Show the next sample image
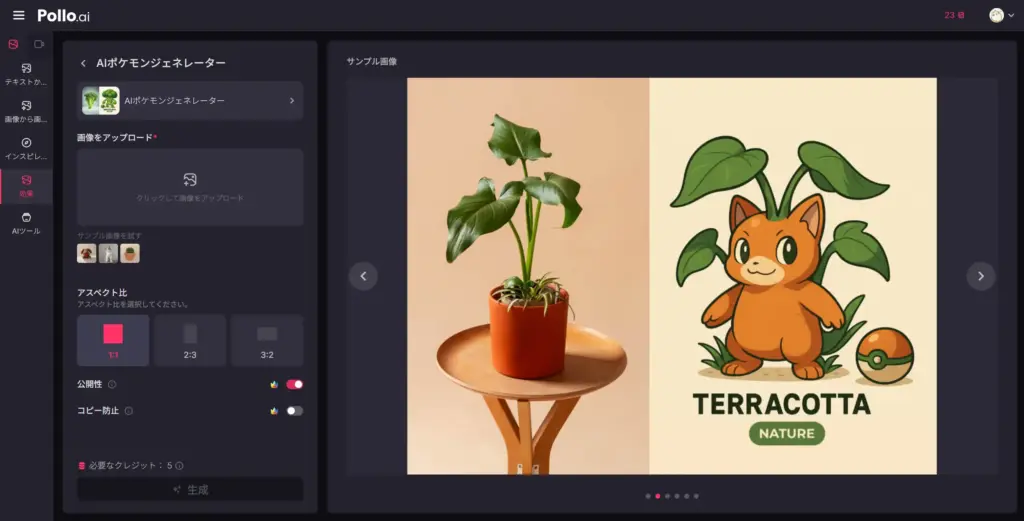 (x=981, y=276)
